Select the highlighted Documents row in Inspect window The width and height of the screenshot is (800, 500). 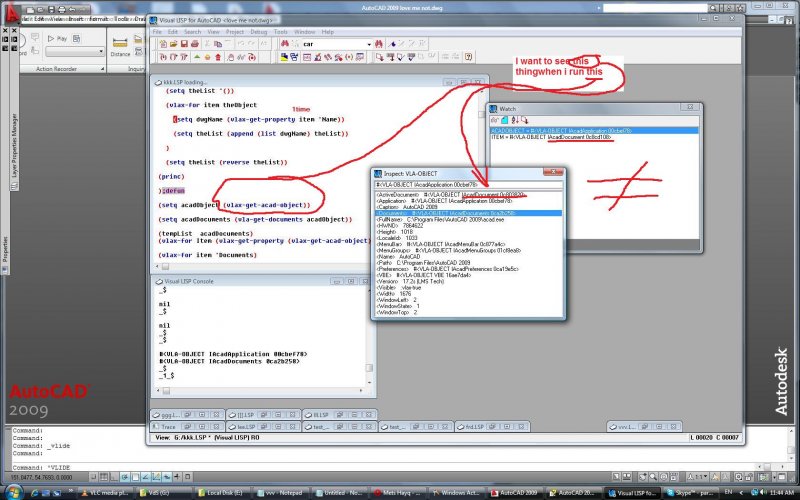point(468,213)
